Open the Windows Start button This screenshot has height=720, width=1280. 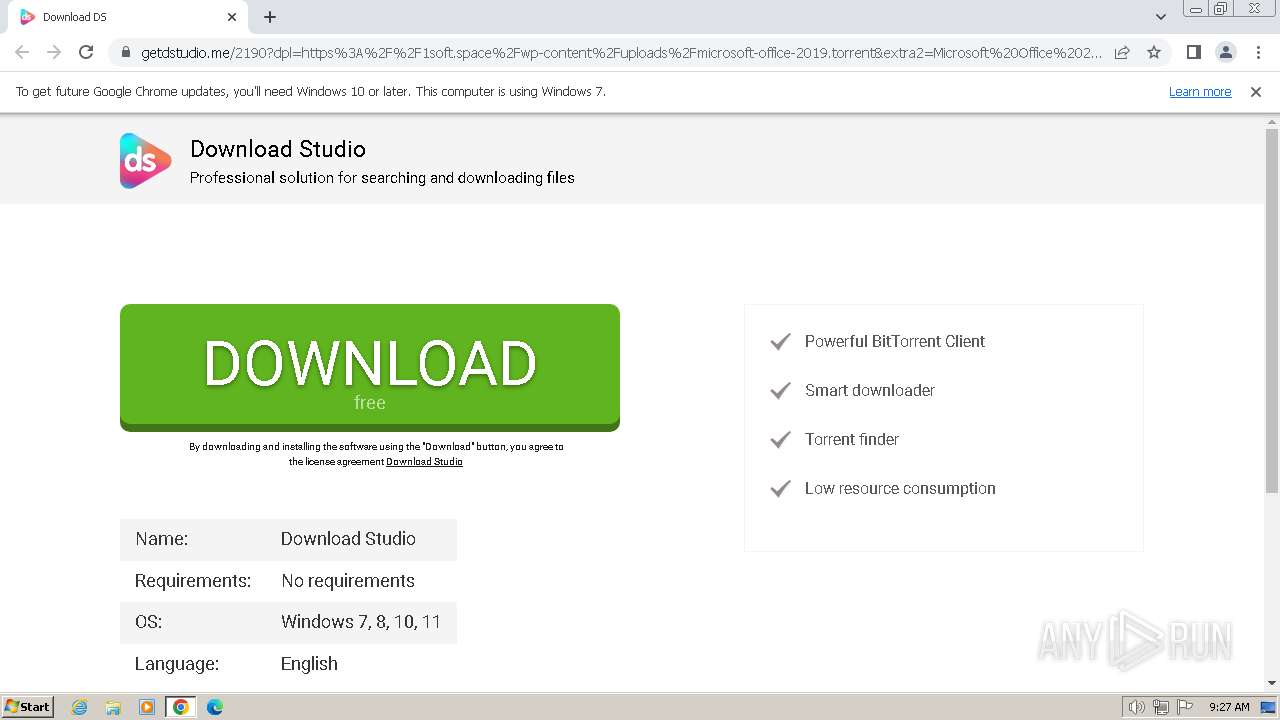tap(28, 706)
